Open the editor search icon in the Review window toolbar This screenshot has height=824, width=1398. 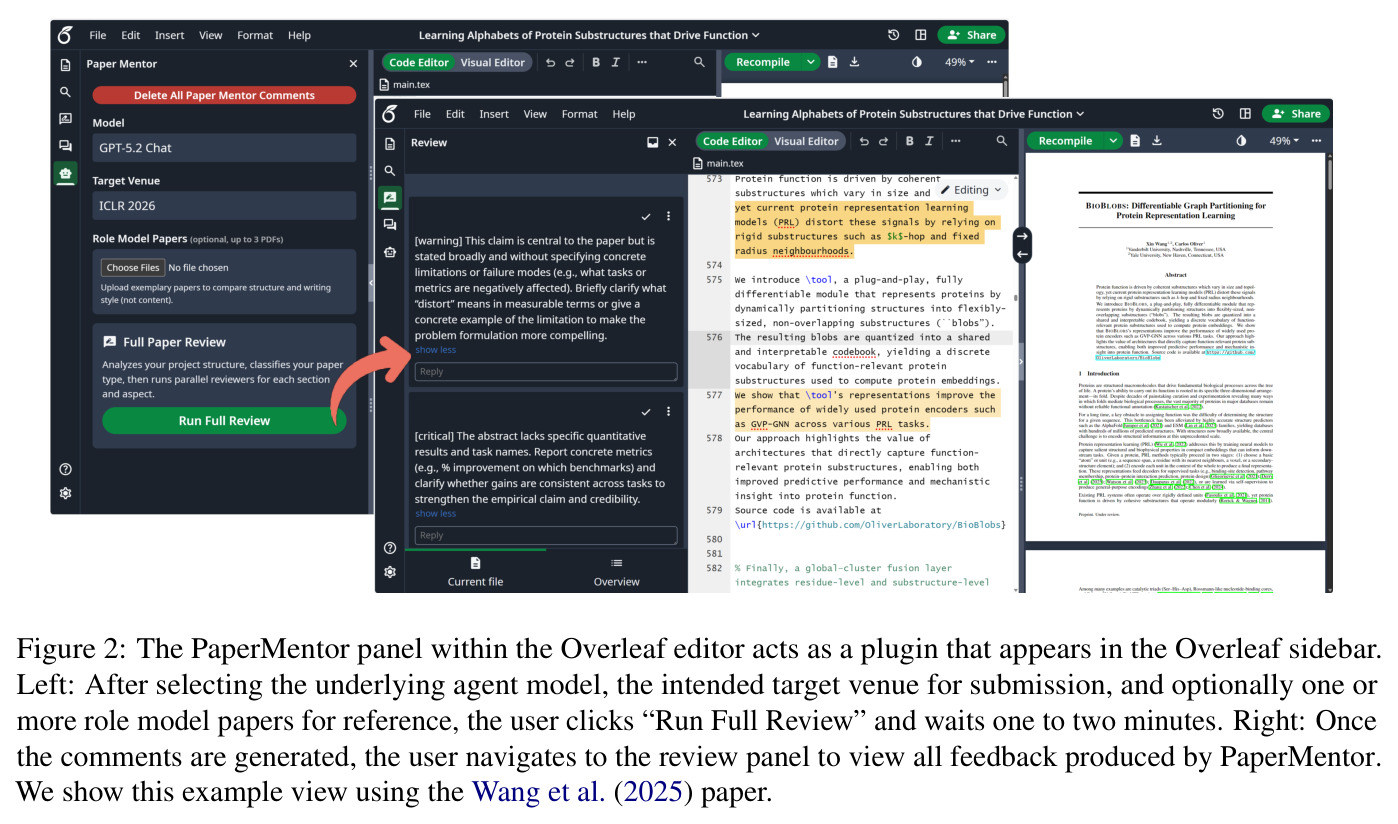point(1001,141)
